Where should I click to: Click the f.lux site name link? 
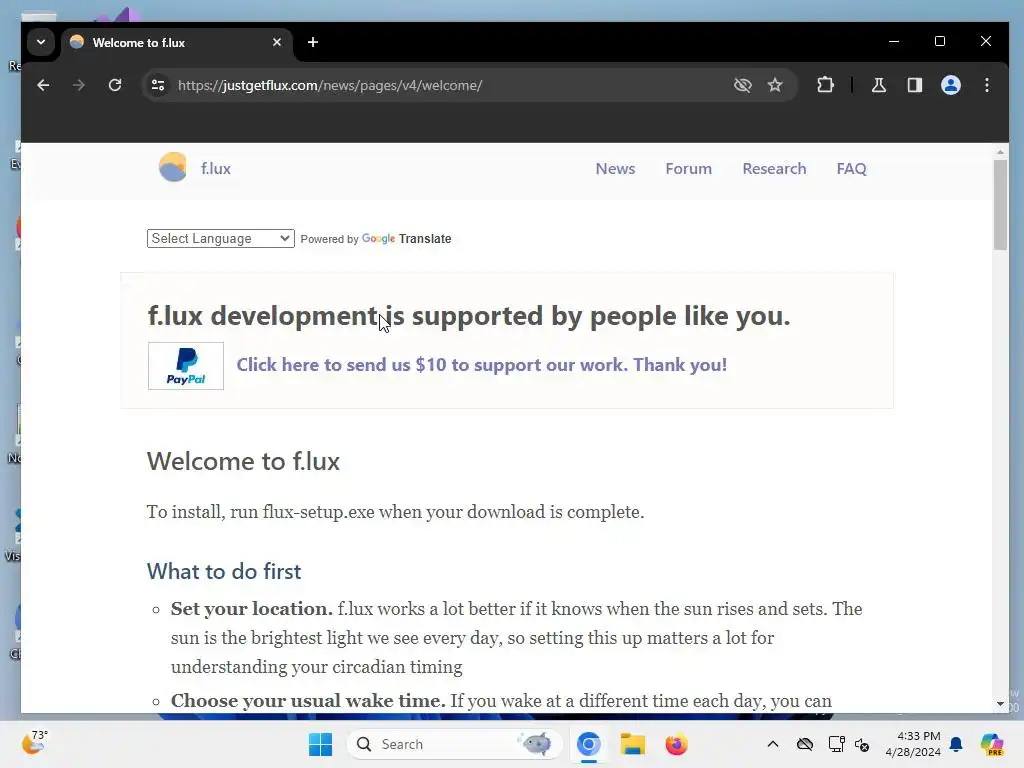tap(216, 168)
